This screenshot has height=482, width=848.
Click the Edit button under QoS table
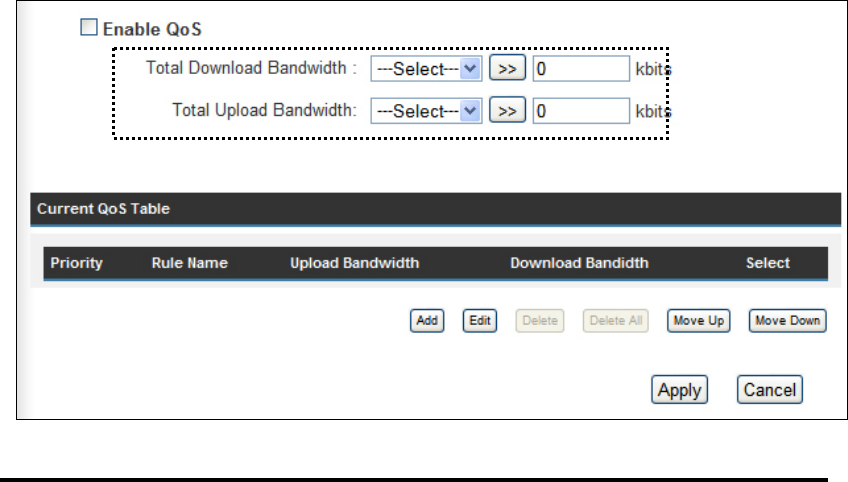pyautogui.click(x=480, y=321)
